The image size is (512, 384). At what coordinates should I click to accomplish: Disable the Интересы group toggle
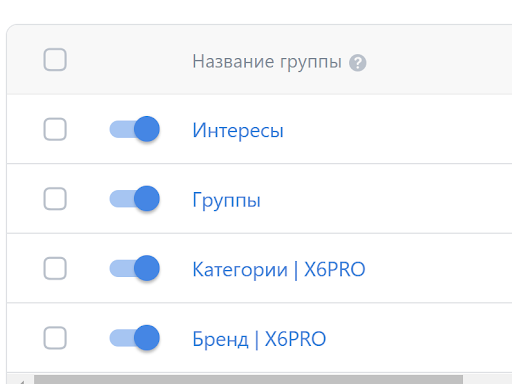[135, 129]
